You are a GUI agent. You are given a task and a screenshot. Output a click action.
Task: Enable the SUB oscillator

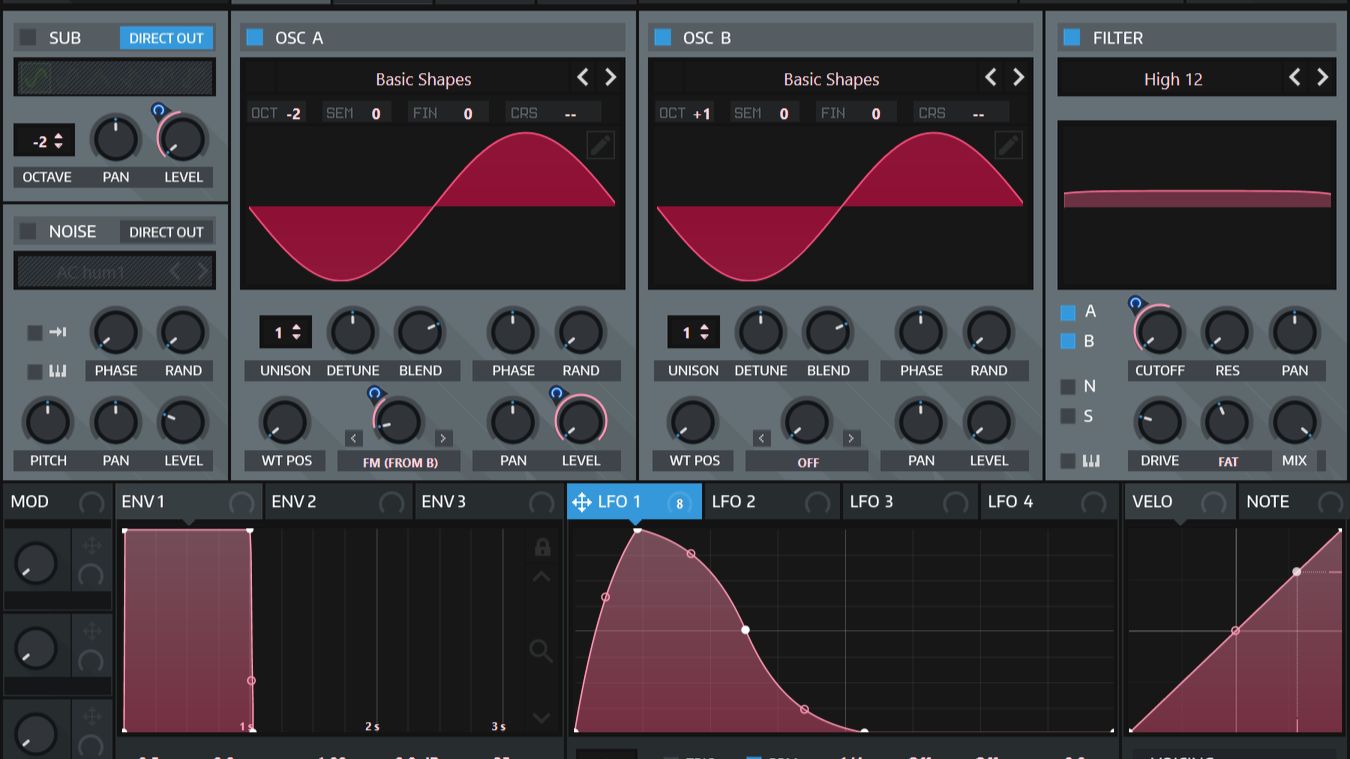pos(28,38)
